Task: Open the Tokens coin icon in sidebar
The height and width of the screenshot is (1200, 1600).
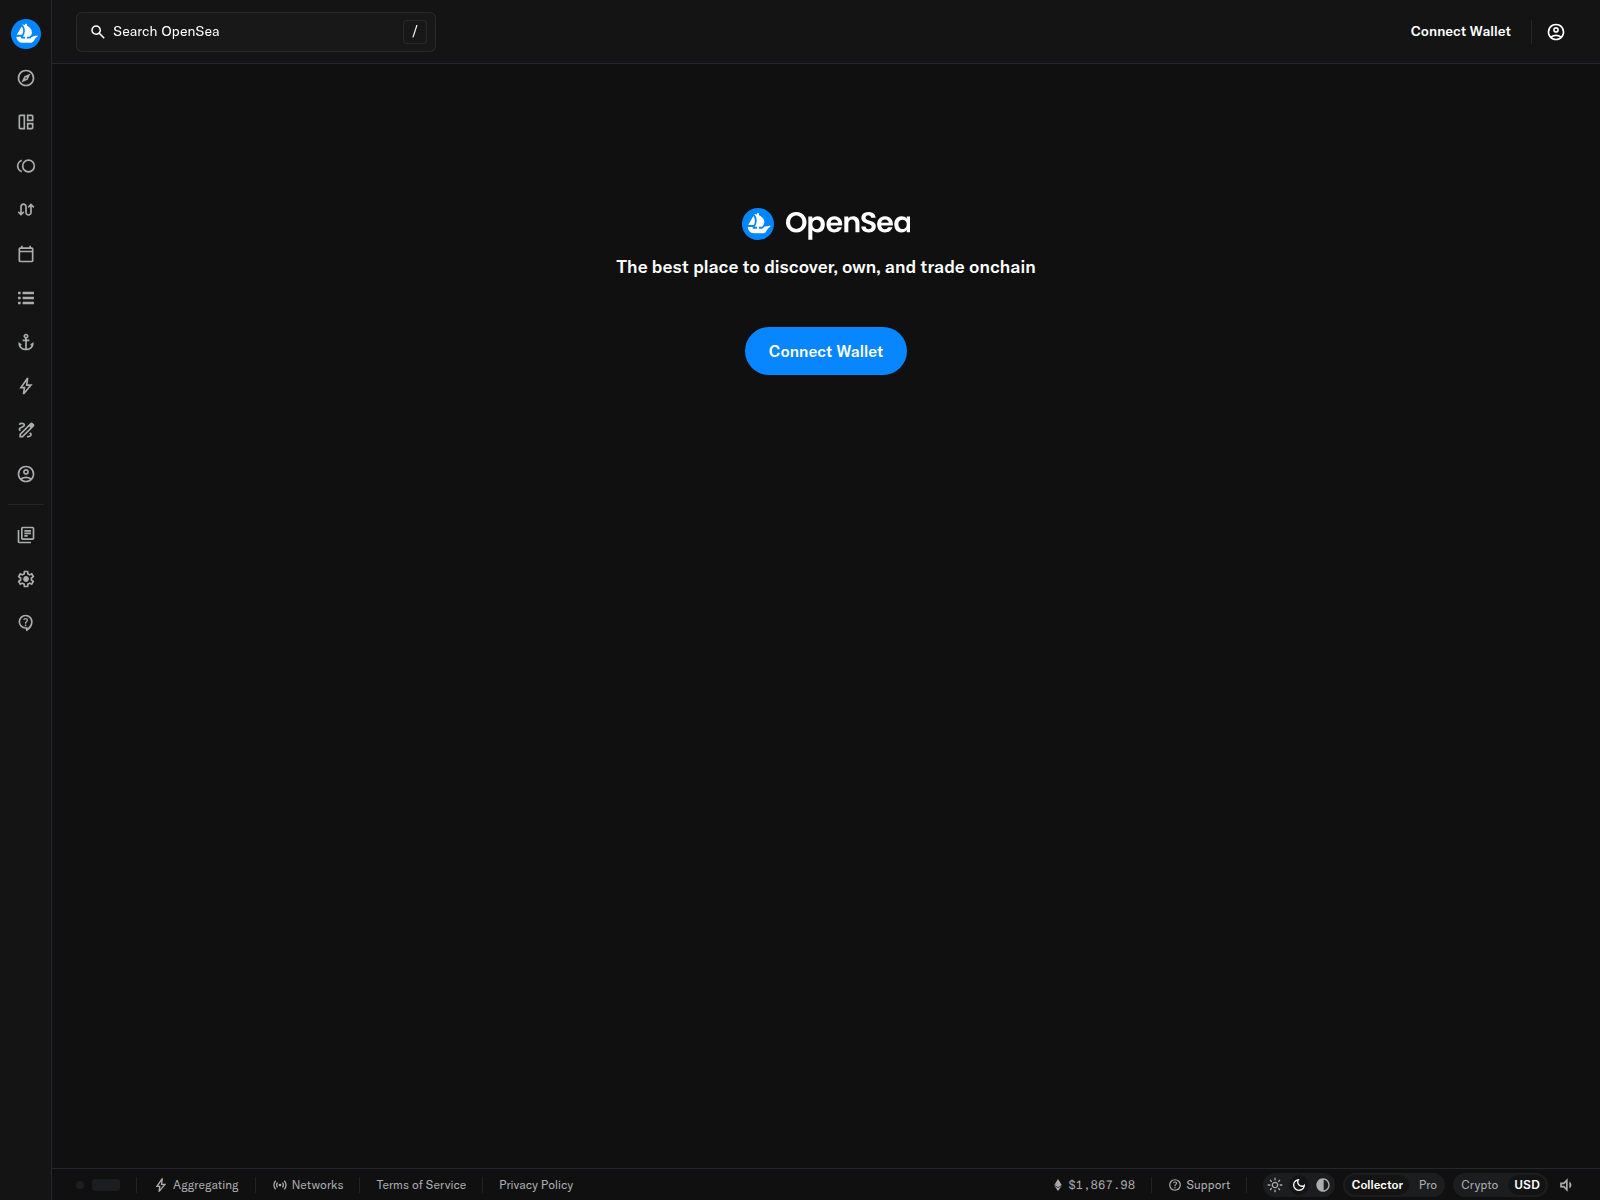Action: 26,166
